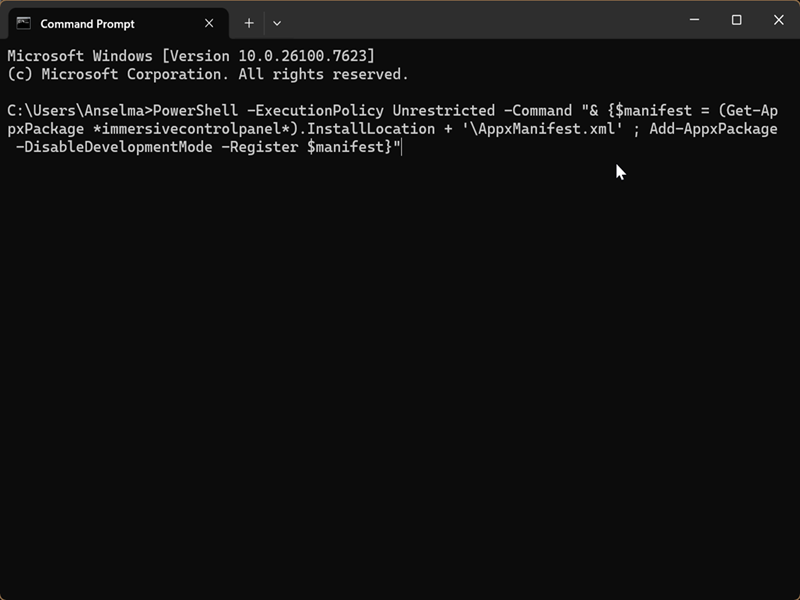Maximize the terminal window
The height and width of the screenshot is (600, 800).
tap(736, 20)
